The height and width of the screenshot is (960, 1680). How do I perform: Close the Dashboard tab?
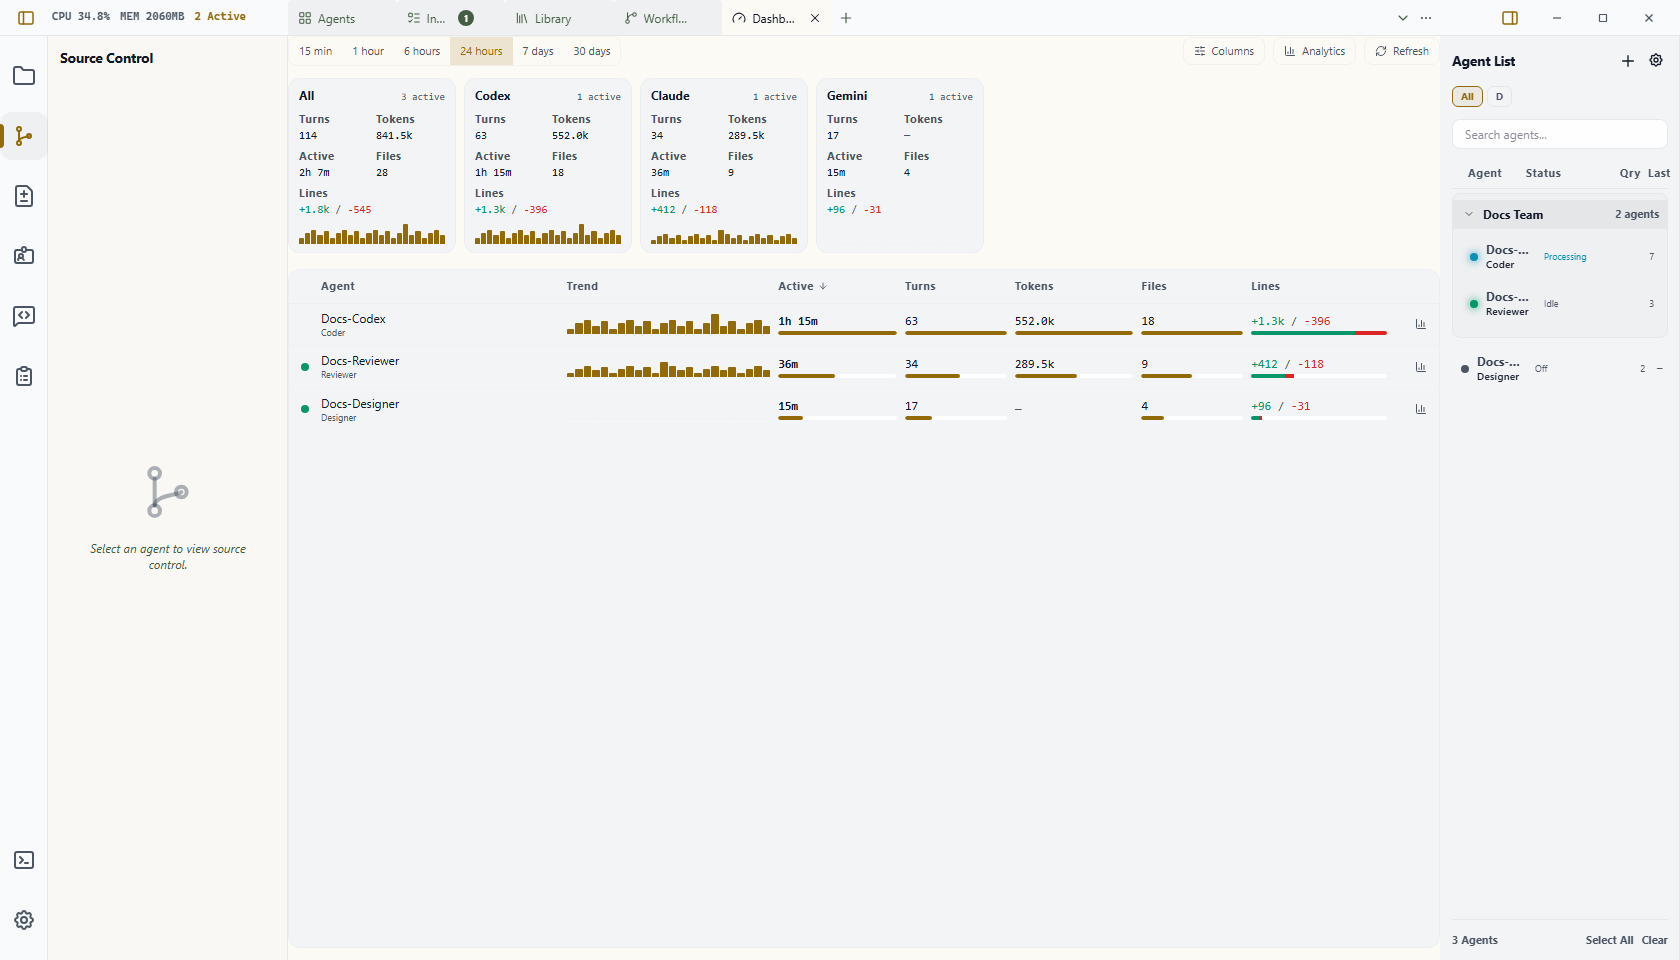click(x=815, y=18)
